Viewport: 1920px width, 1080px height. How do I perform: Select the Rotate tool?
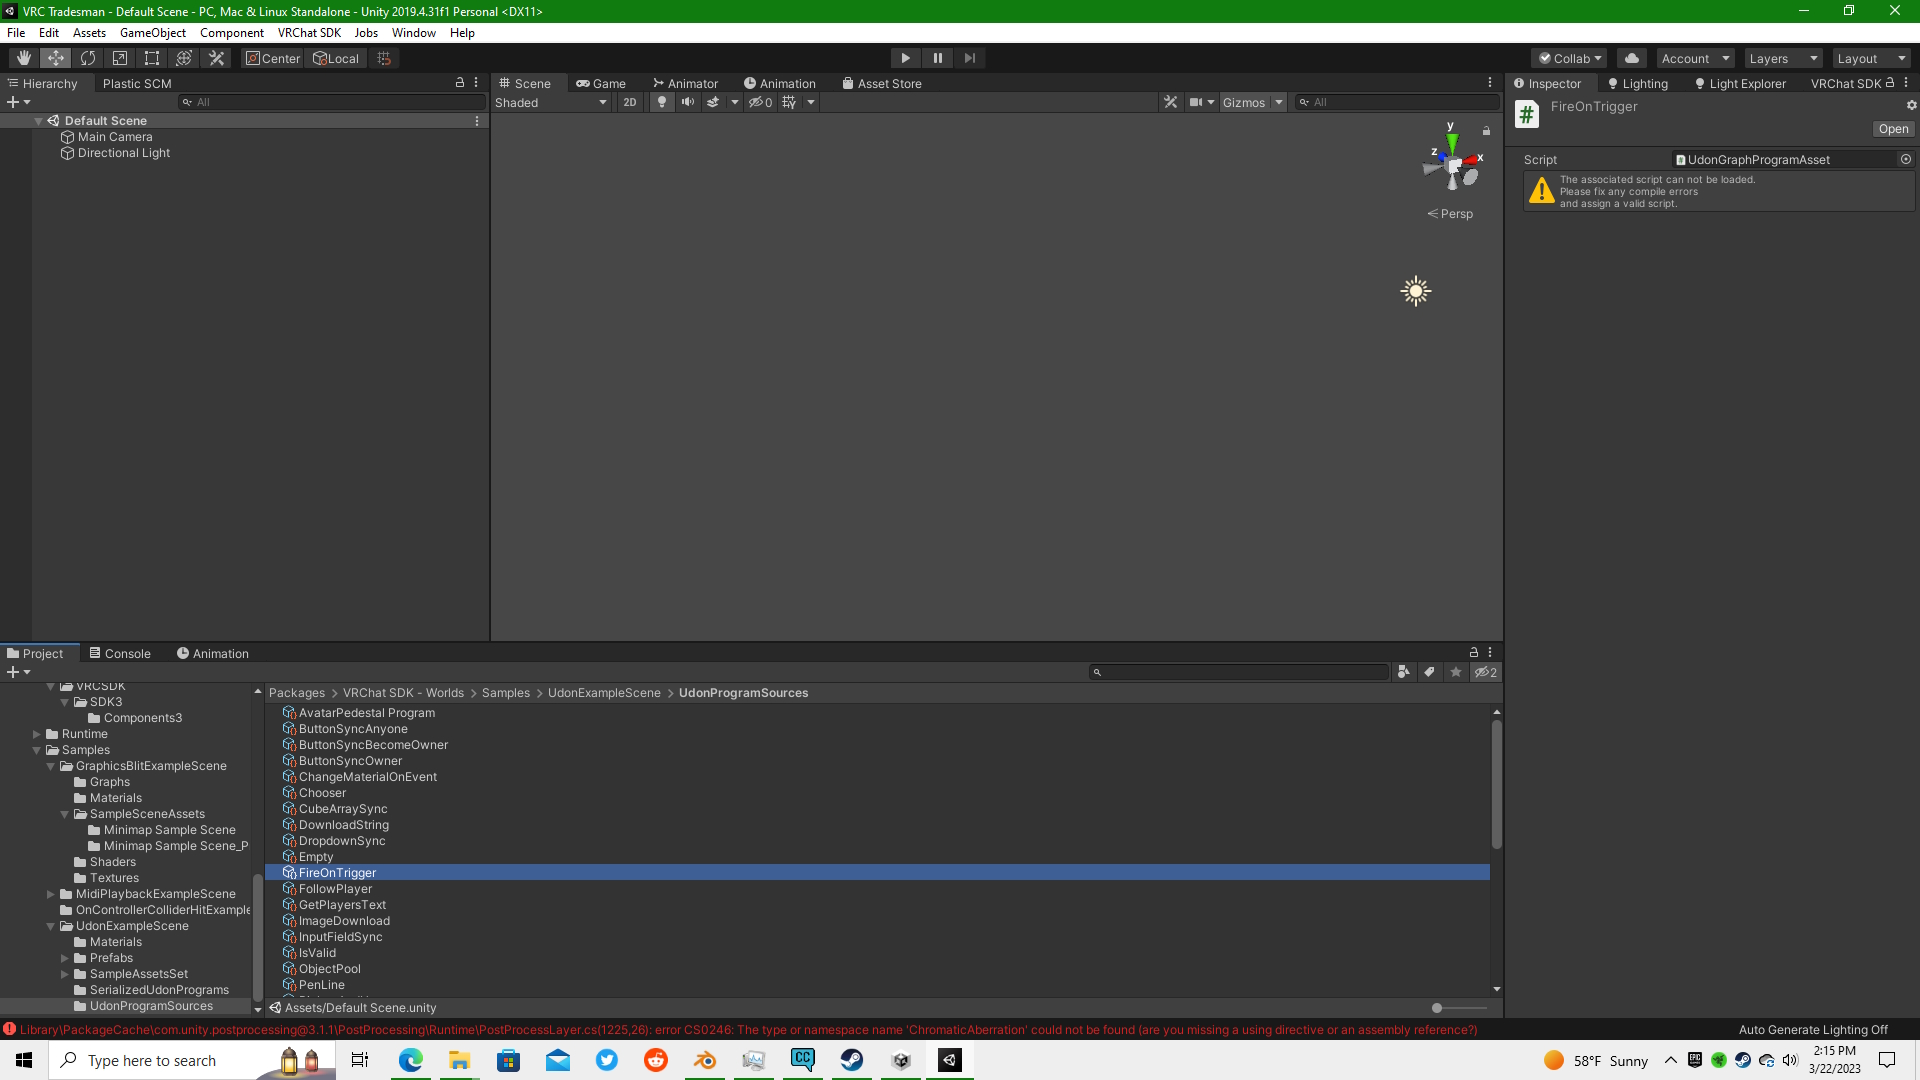click(x=88, y=57)
